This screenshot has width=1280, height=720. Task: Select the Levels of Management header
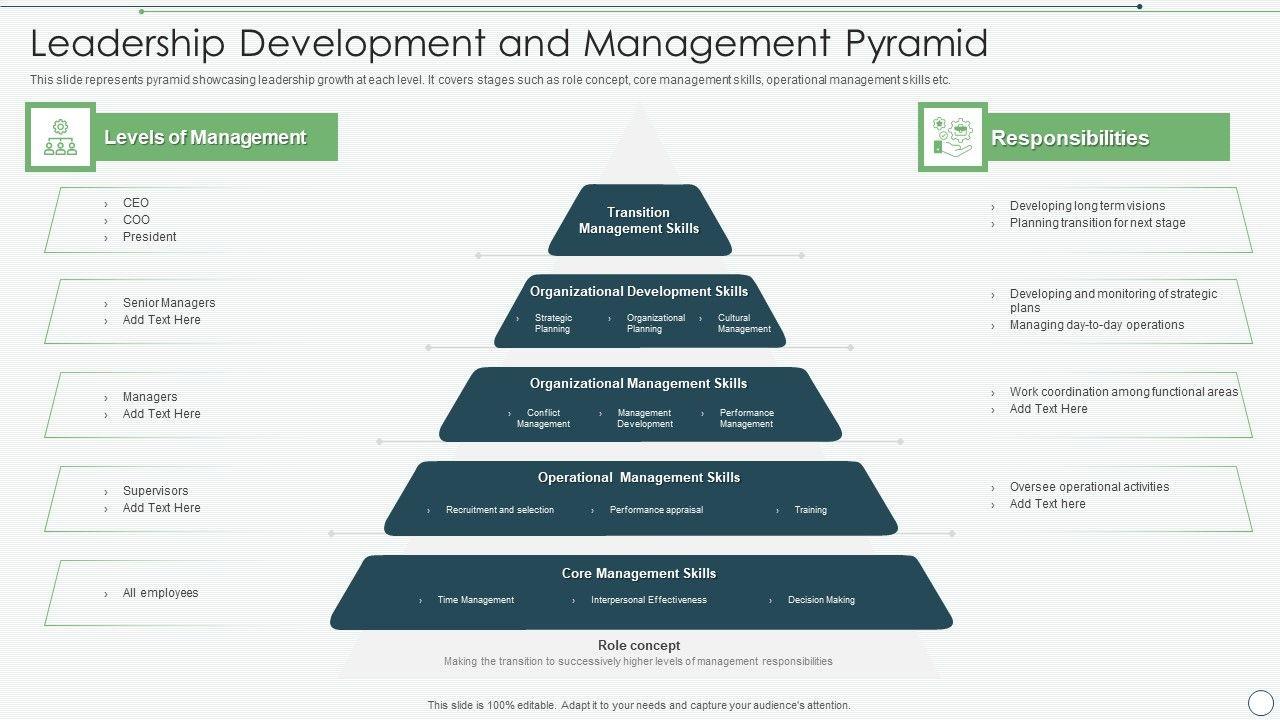coord(205,137)
